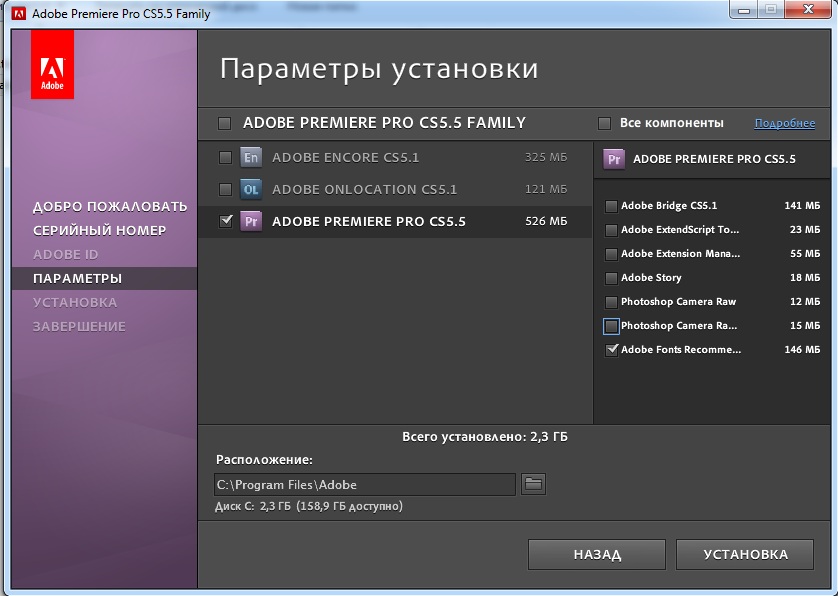Screen dimensions: 838x596
Task: Uncheck the Adobe Premiere Pro CS5.5 checkbox
Action: coord(225,221)
